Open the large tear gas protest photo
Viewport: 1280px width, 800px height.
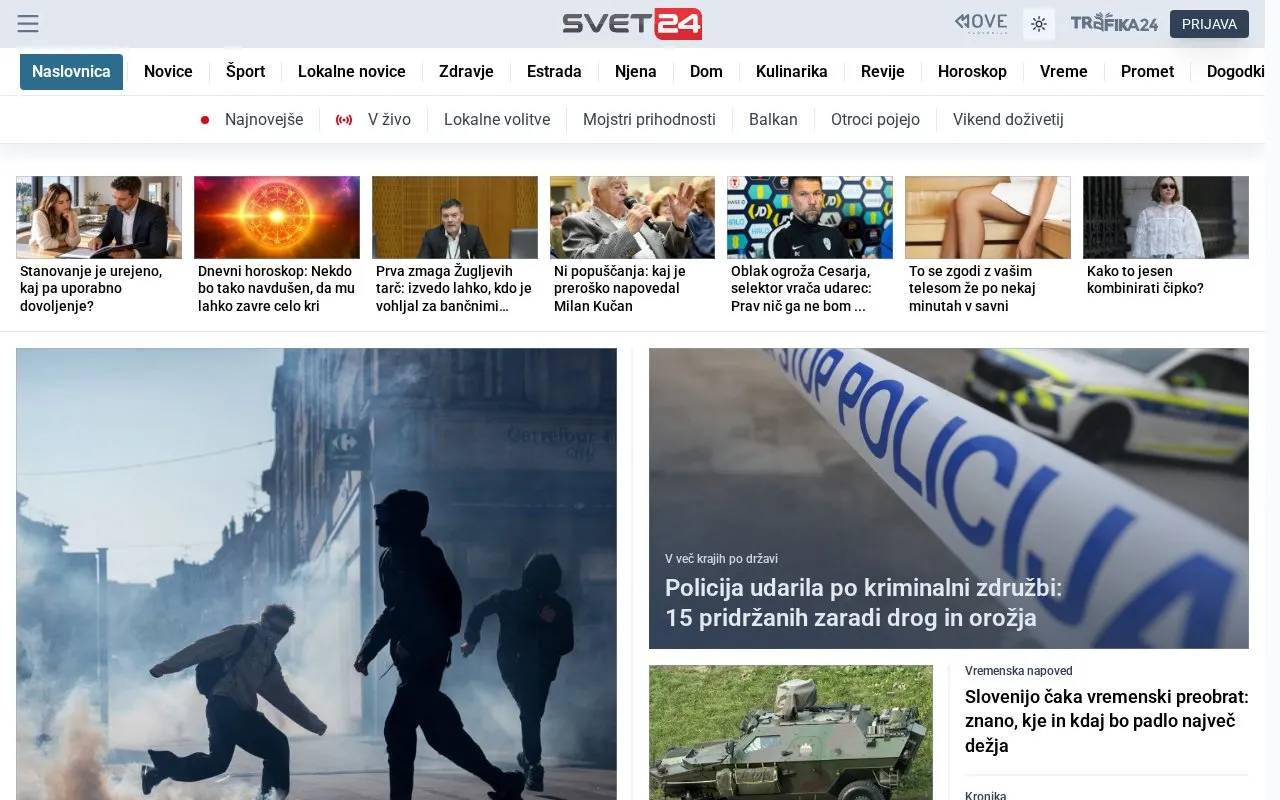(x=316, y=574)
